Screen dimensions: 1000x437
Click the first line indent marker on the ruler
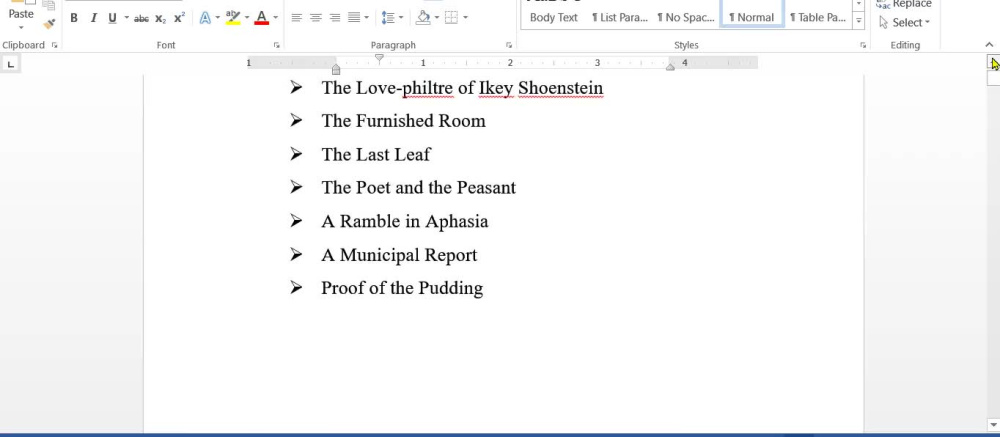pos(379,59)
